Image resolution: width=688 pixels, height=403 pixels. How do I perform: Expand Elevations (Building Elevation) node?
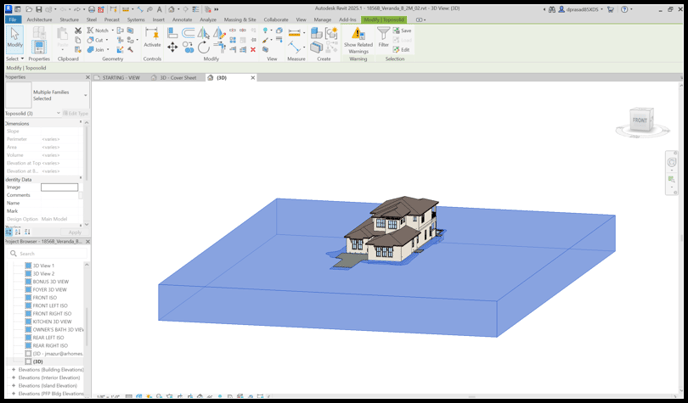(13, 370)
